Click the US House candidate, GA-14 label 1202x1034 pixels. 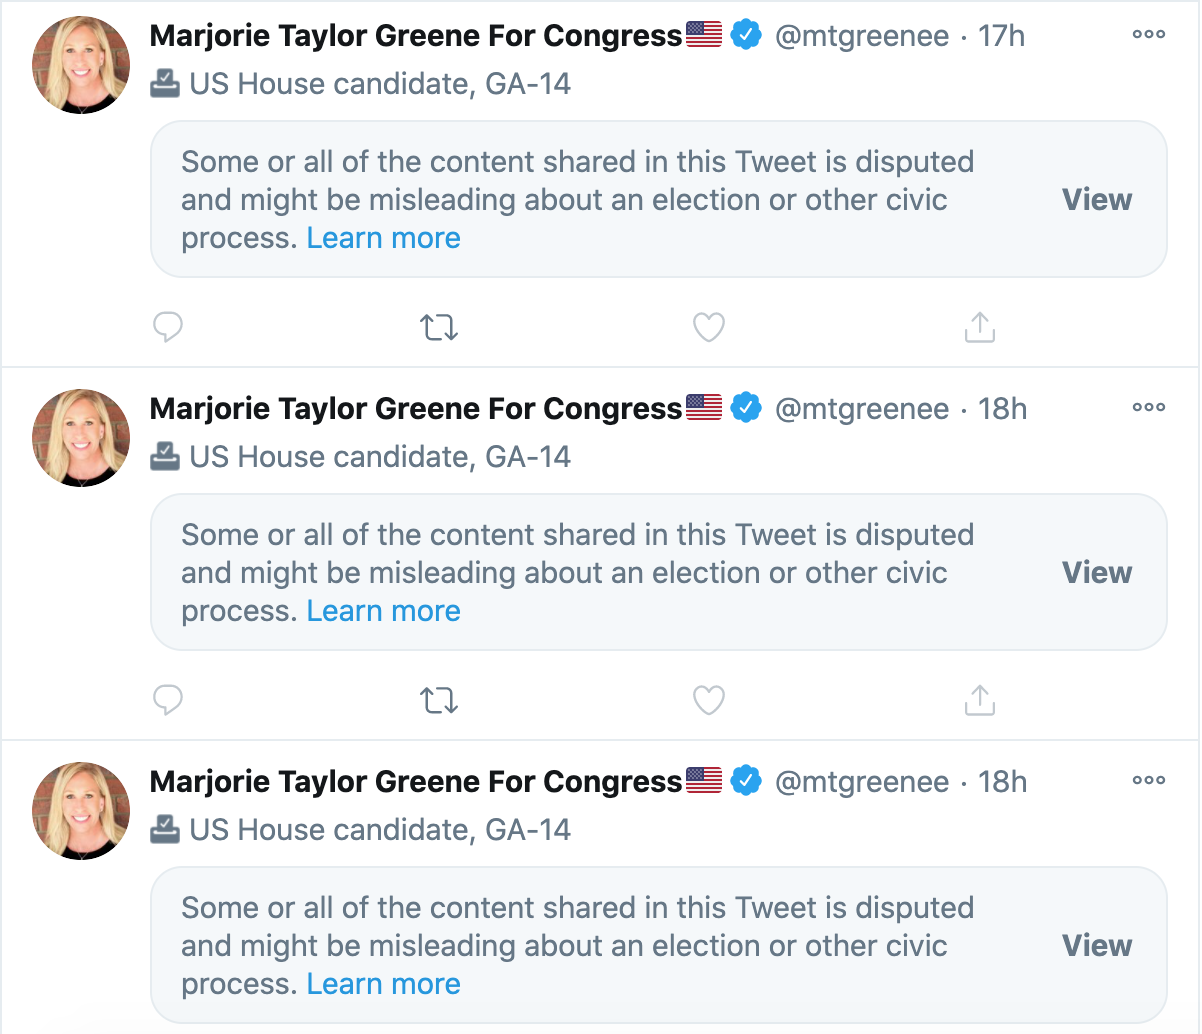(x=380, y=84)
